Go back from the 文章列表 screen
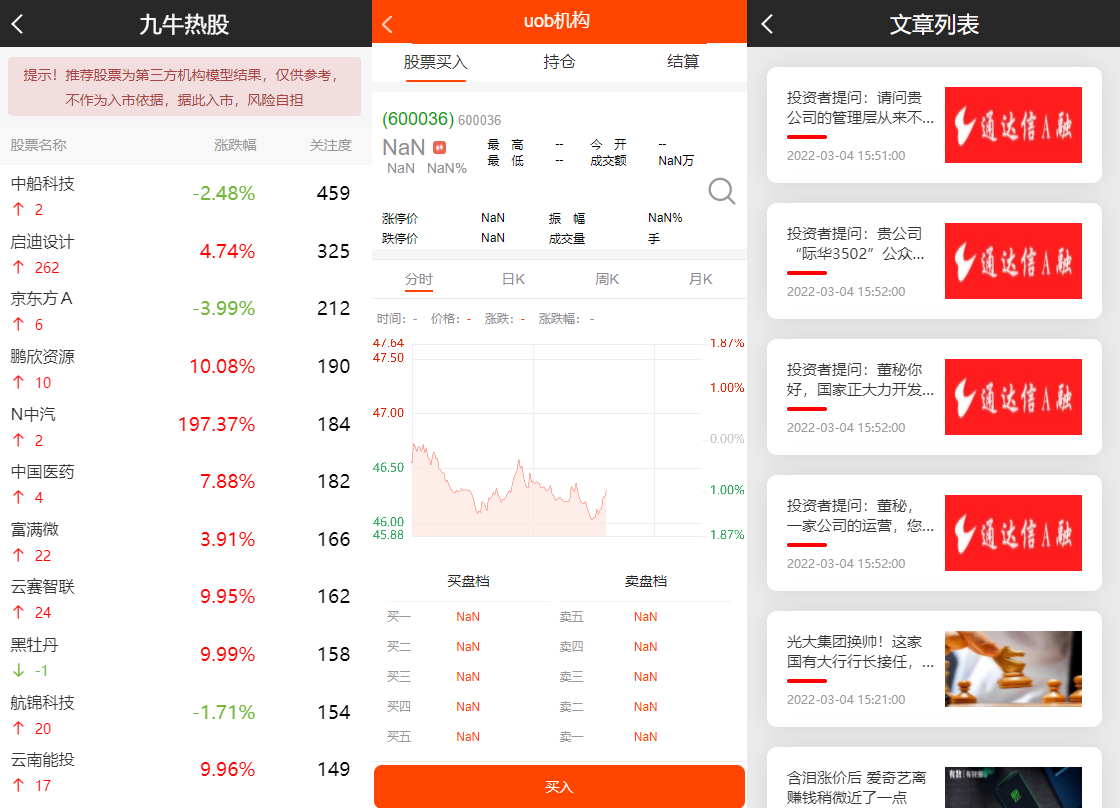This screenshot has width=1120, height=808. click(766, 24)
